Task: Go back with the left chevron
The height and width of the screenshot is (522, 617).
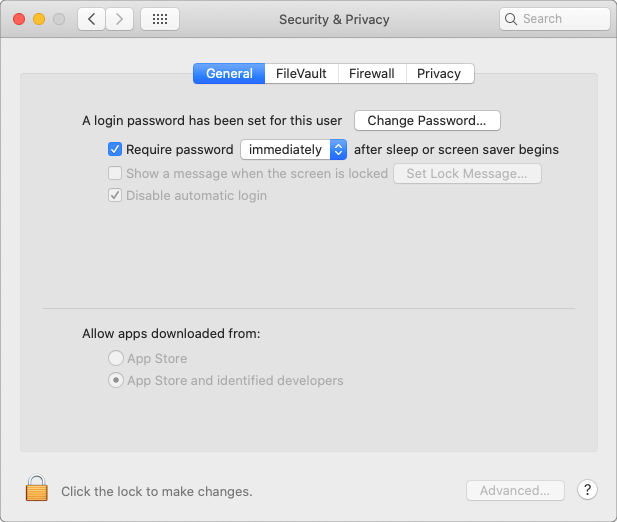Action: pyautogui.click(x=92, y=19)
